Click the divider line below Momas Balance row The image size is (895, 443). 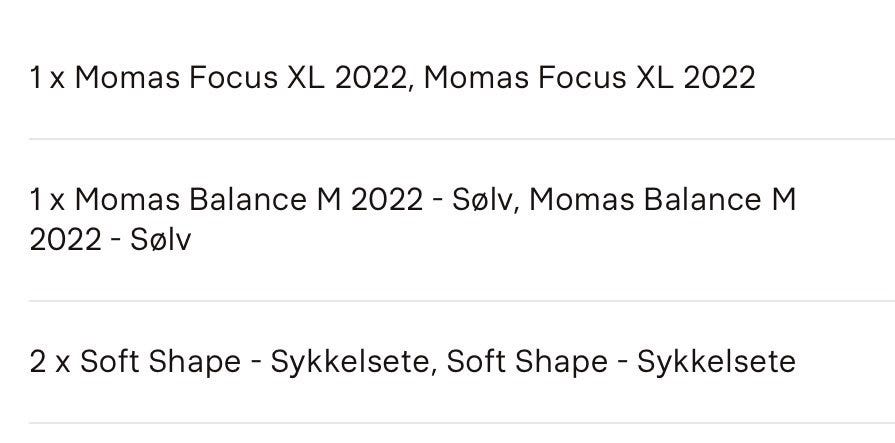(461, 301)
